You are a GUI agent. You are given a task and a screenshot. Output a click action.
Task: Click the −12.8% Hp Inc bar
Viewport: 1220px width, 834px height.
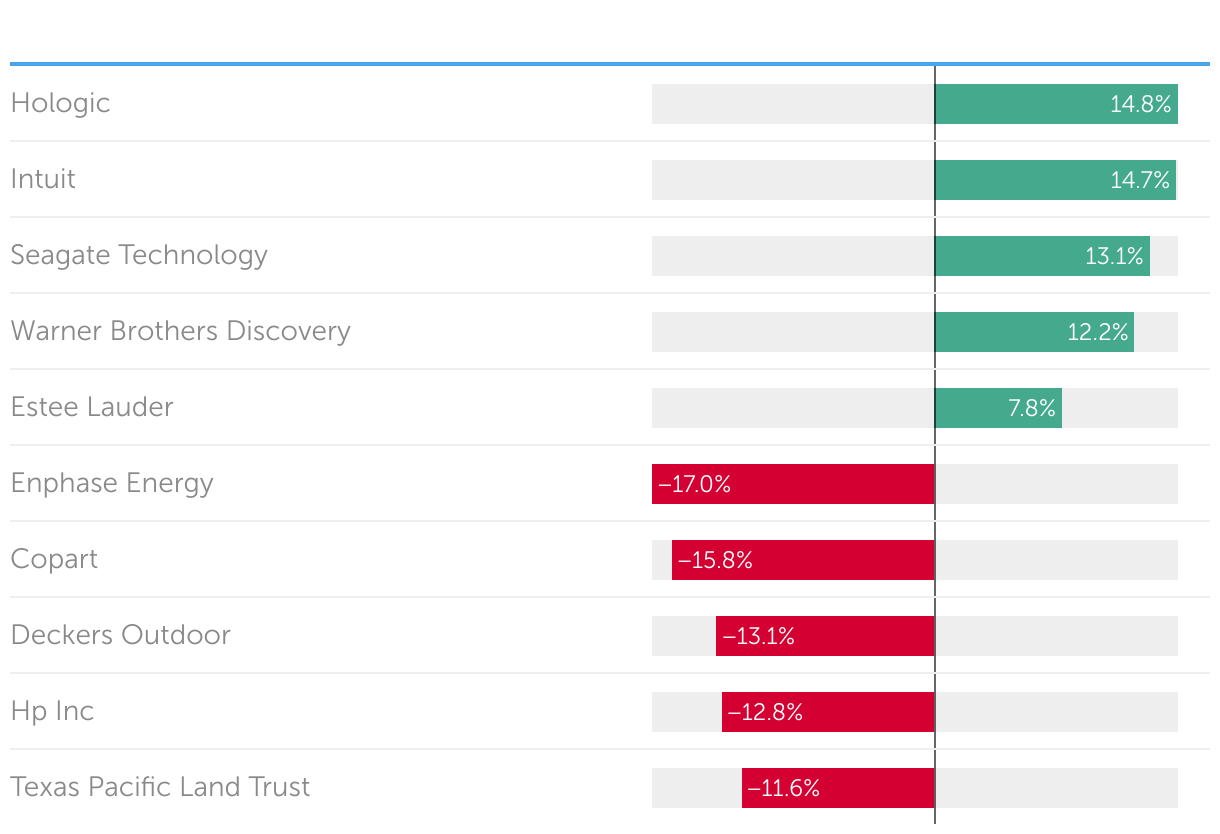[x=828, y=712]
